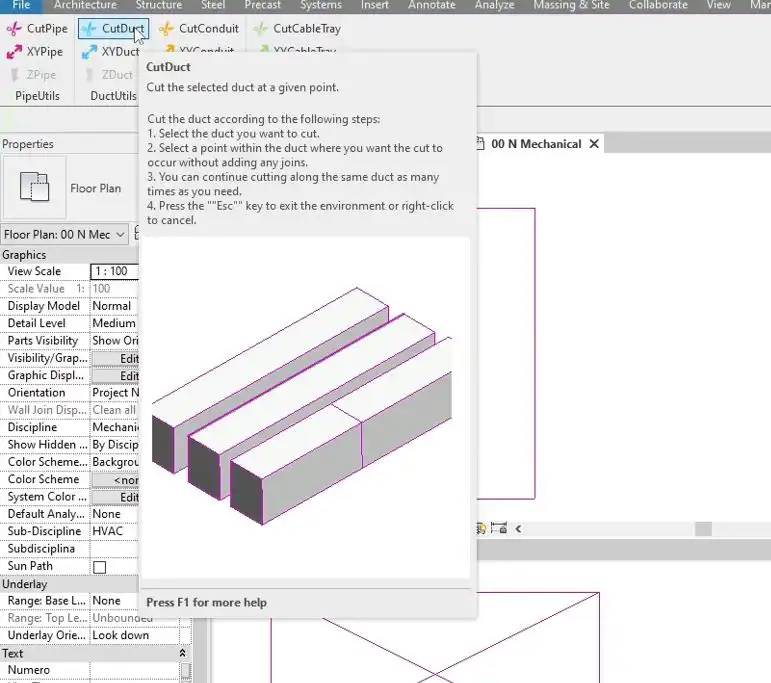
Task: Open the Color Scheme none selector
Action: coord(116,479)
